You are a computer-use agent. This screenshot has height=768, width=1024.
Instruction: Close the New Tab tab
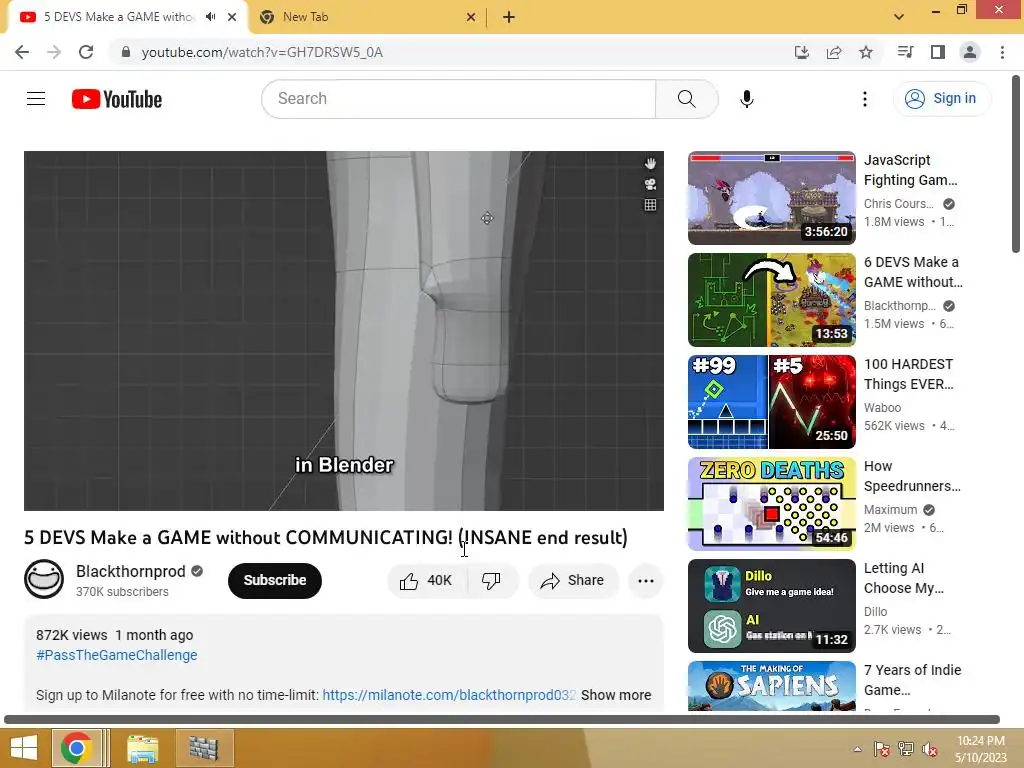pyautogui.click(x=471, y=17)
